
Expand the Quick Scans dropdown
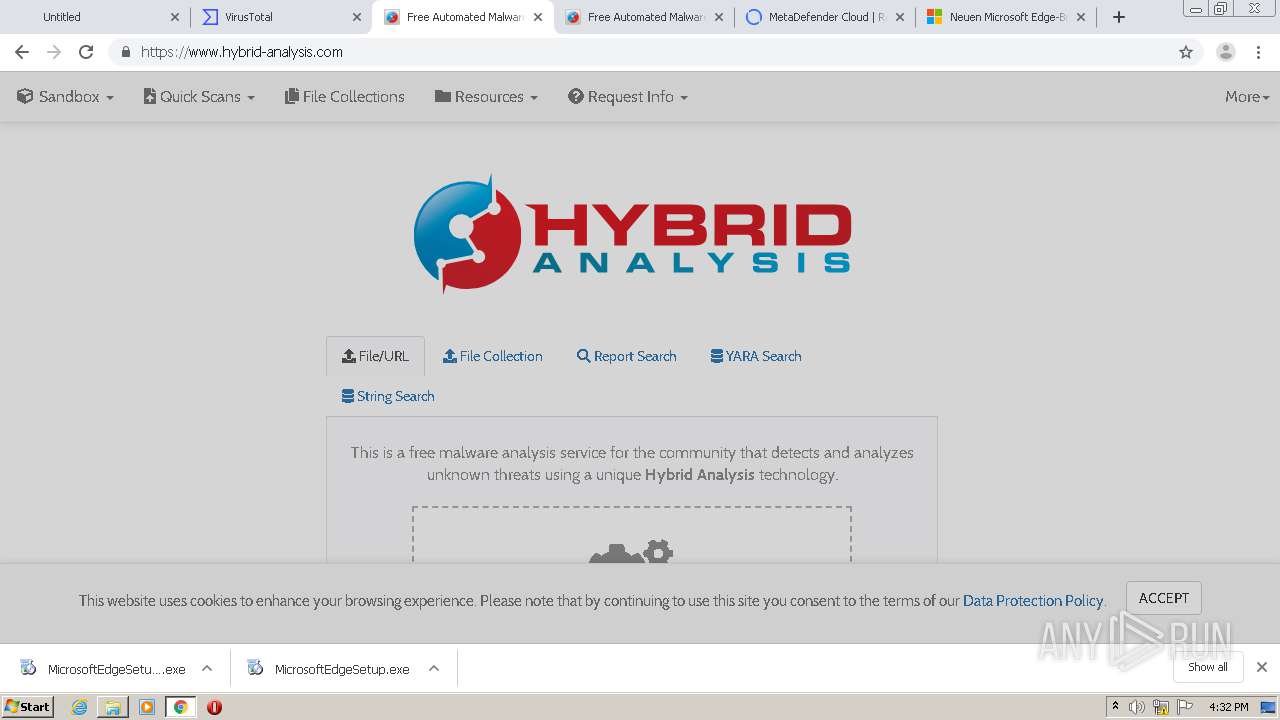[x=199, y=97]
